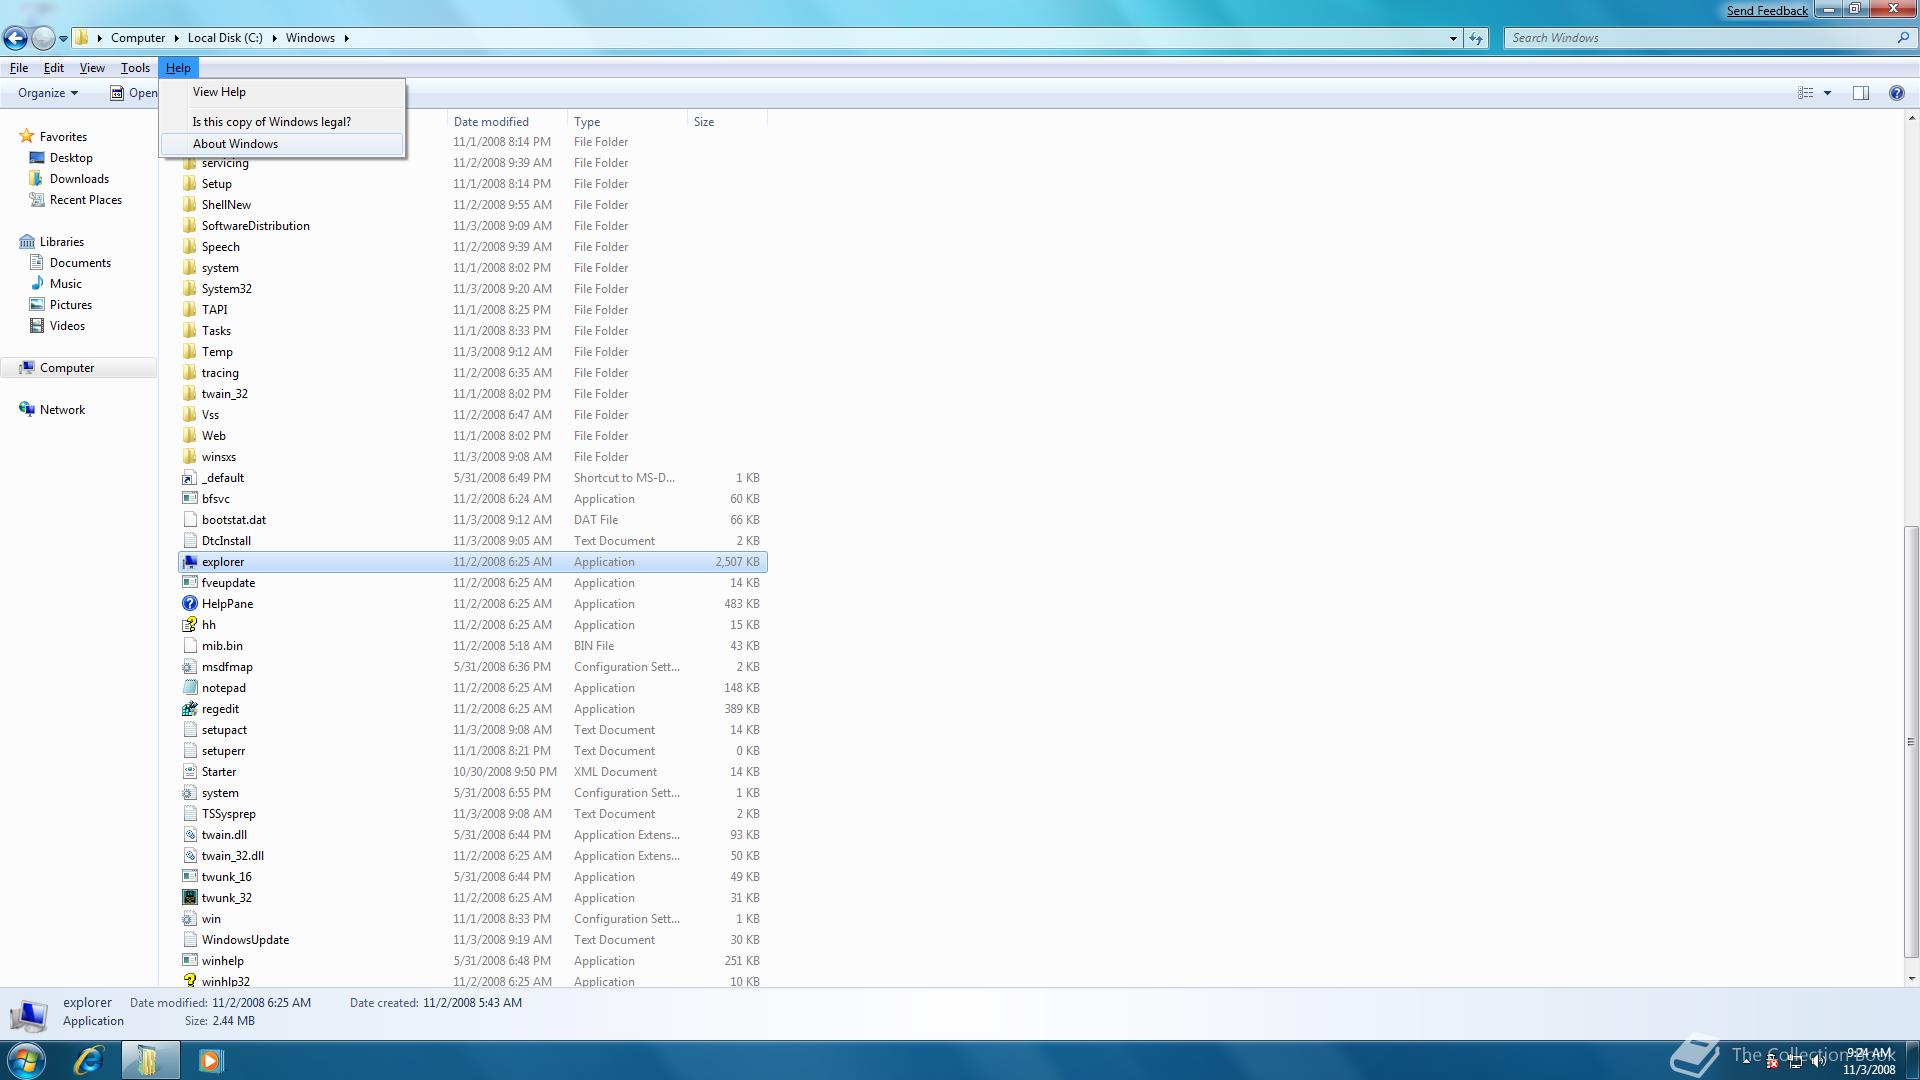Image resolution: width=1920 pixels, height=1080 pixels.
Task: Expand the Windows breadcrumb arrow
Action: tap(347, 38)
